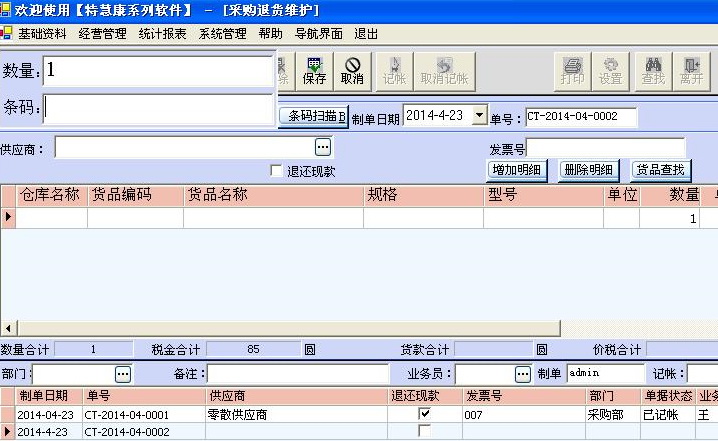Click the quantity cell showing 1 in detail row
The image size is (718, 441).
pos(669,218)
